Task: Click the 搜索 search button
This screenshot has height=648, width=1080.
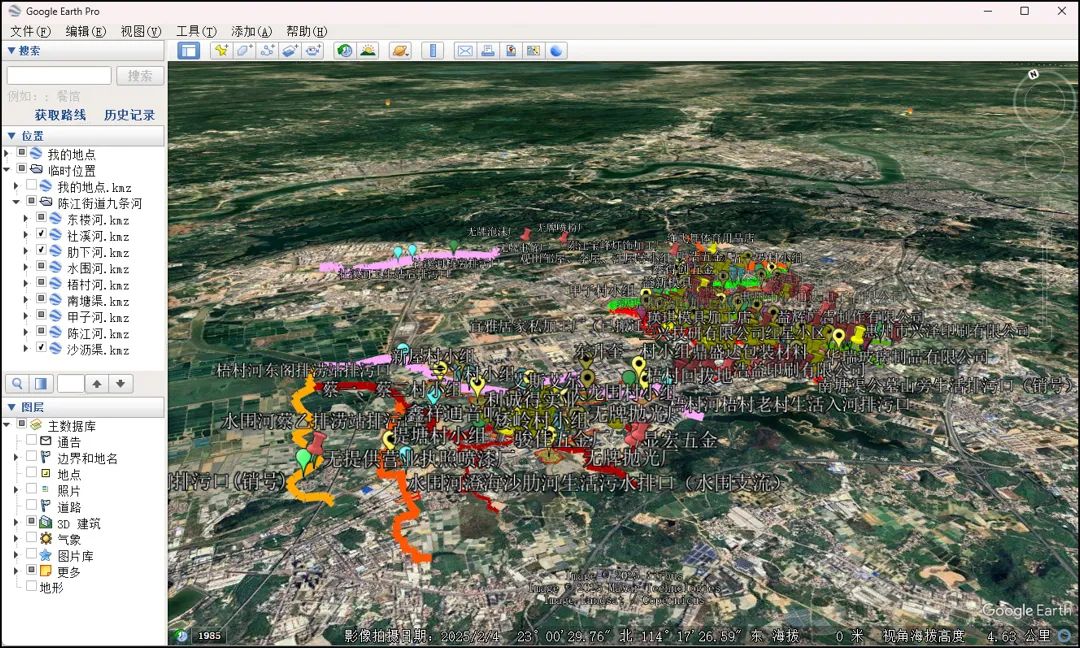Action: [x=140, y=76]
